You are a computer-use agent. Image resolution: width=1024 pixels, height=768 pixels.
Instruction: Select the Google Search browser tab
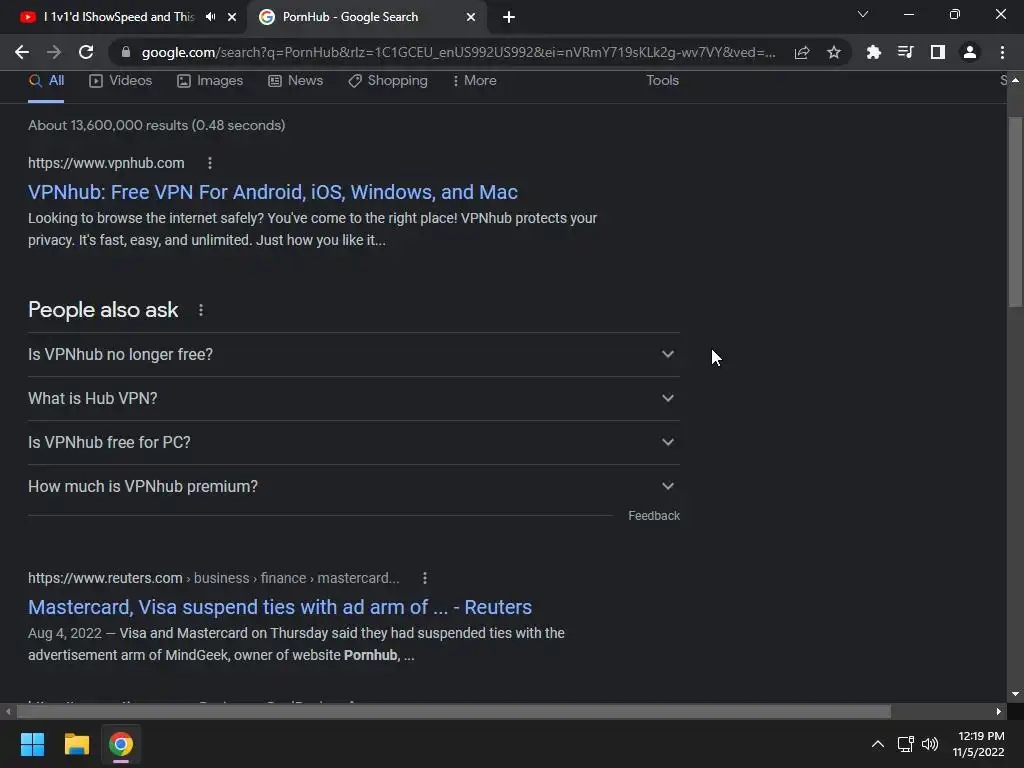click(366, 17)
